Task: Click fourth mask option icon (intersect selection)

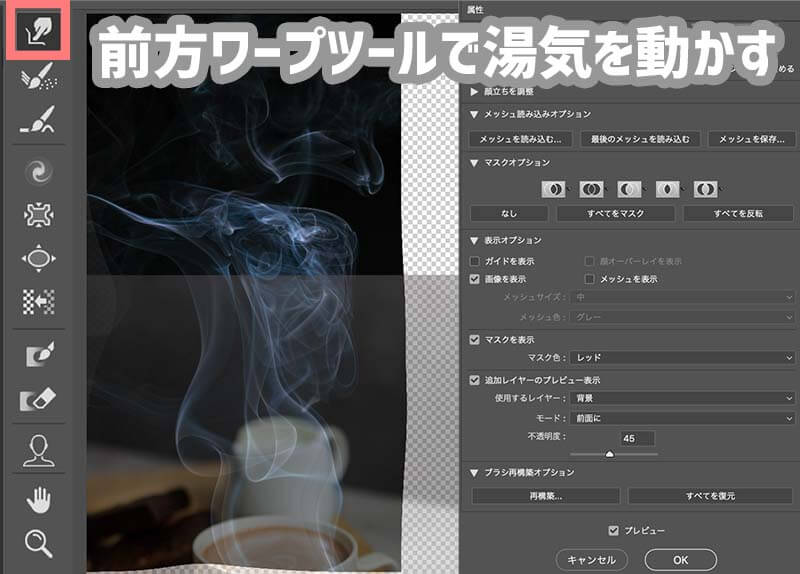Action: coord(667,189)
